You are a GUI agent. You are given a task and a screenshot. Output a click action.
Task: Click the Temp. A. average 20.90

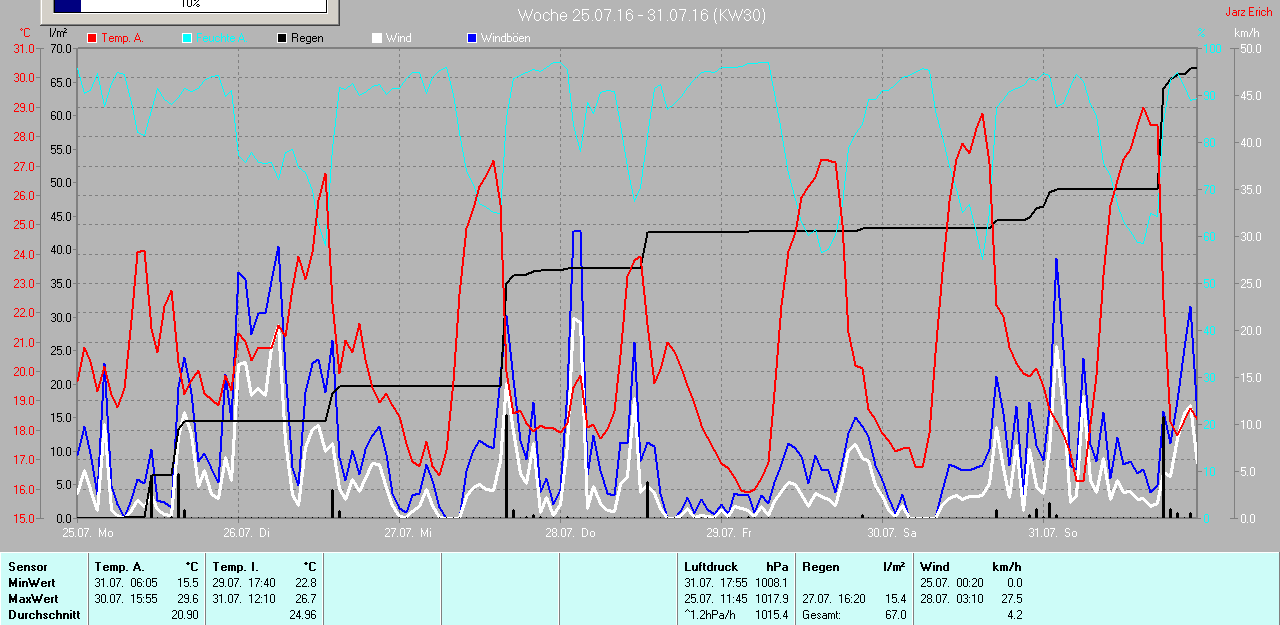point(185,615)
